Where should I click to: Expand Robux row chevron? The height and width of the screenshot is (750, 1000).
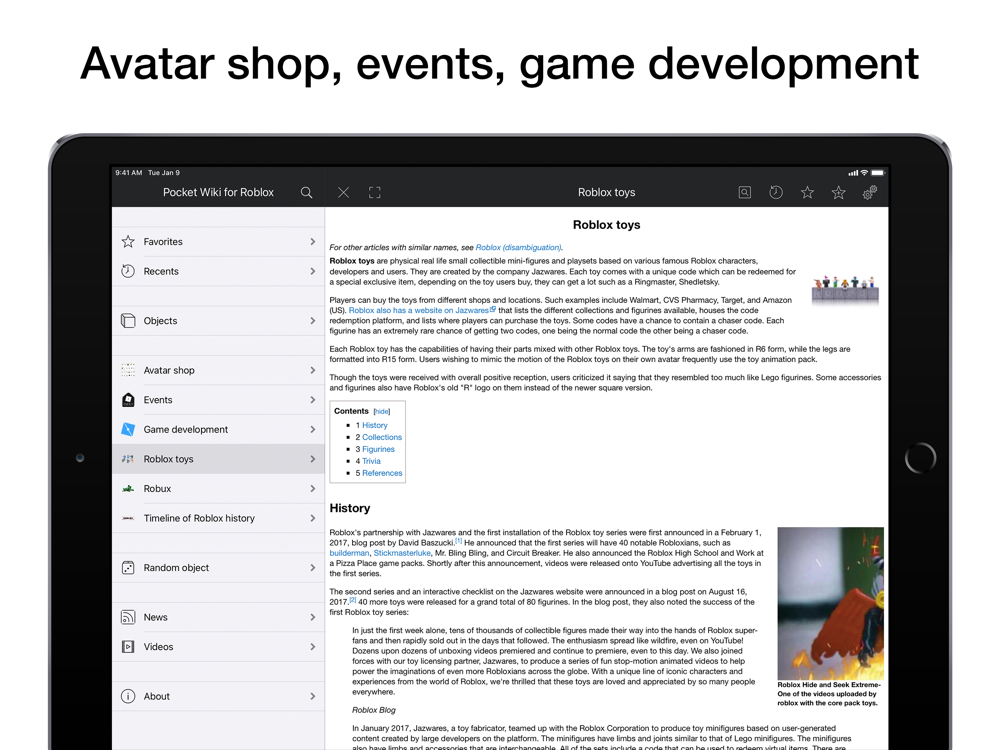312,489
